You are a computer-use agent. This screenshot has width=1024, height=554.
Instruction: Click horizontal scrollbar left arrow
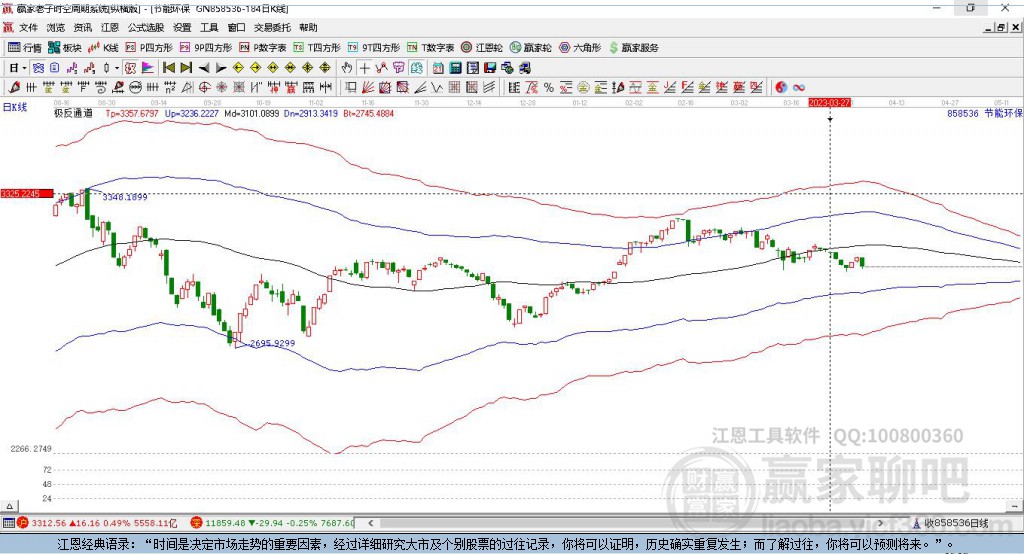(x=371, y=523)
